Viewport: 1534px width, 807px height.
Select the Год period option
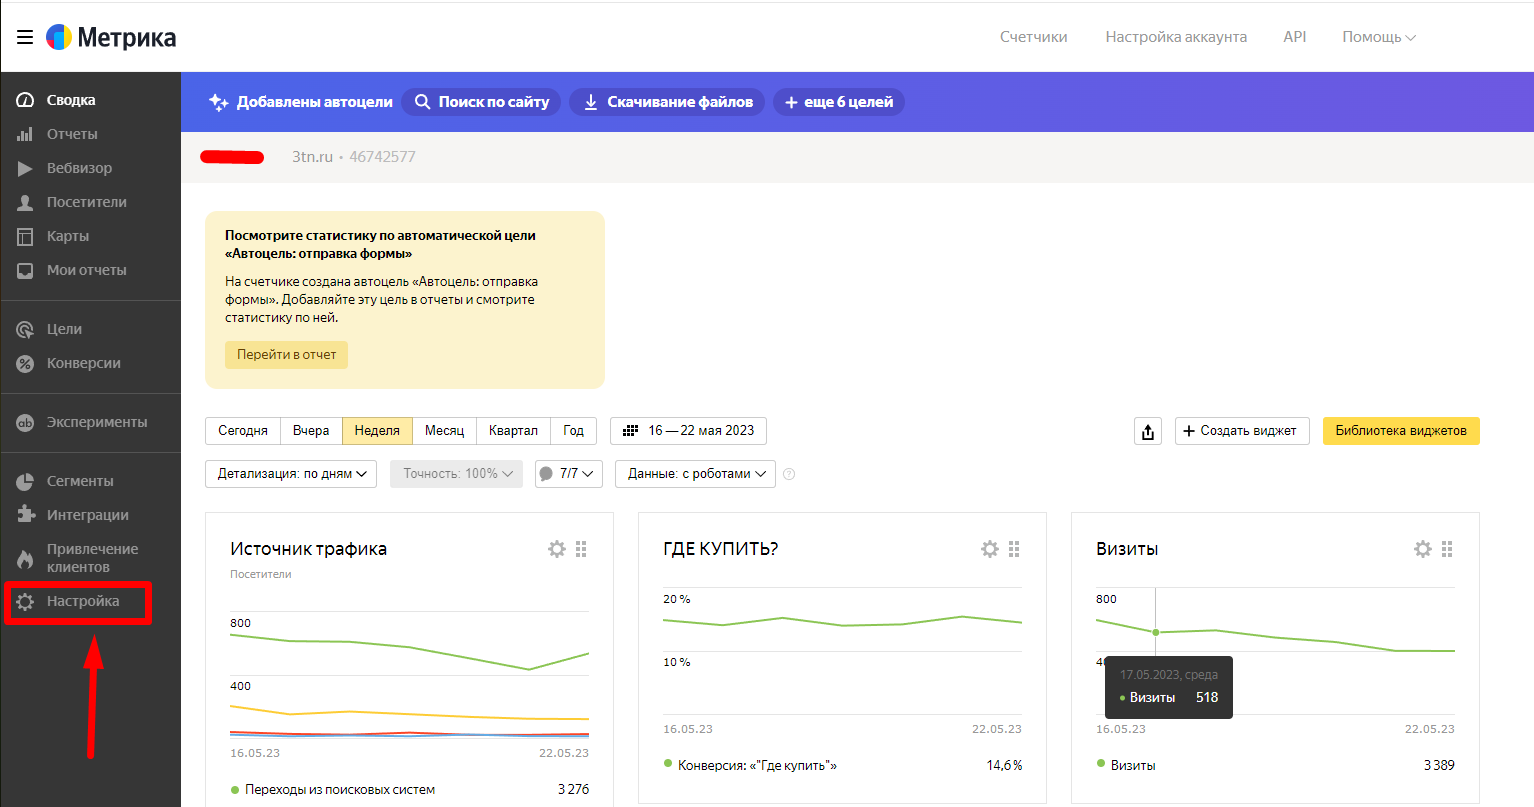point(573,431)
